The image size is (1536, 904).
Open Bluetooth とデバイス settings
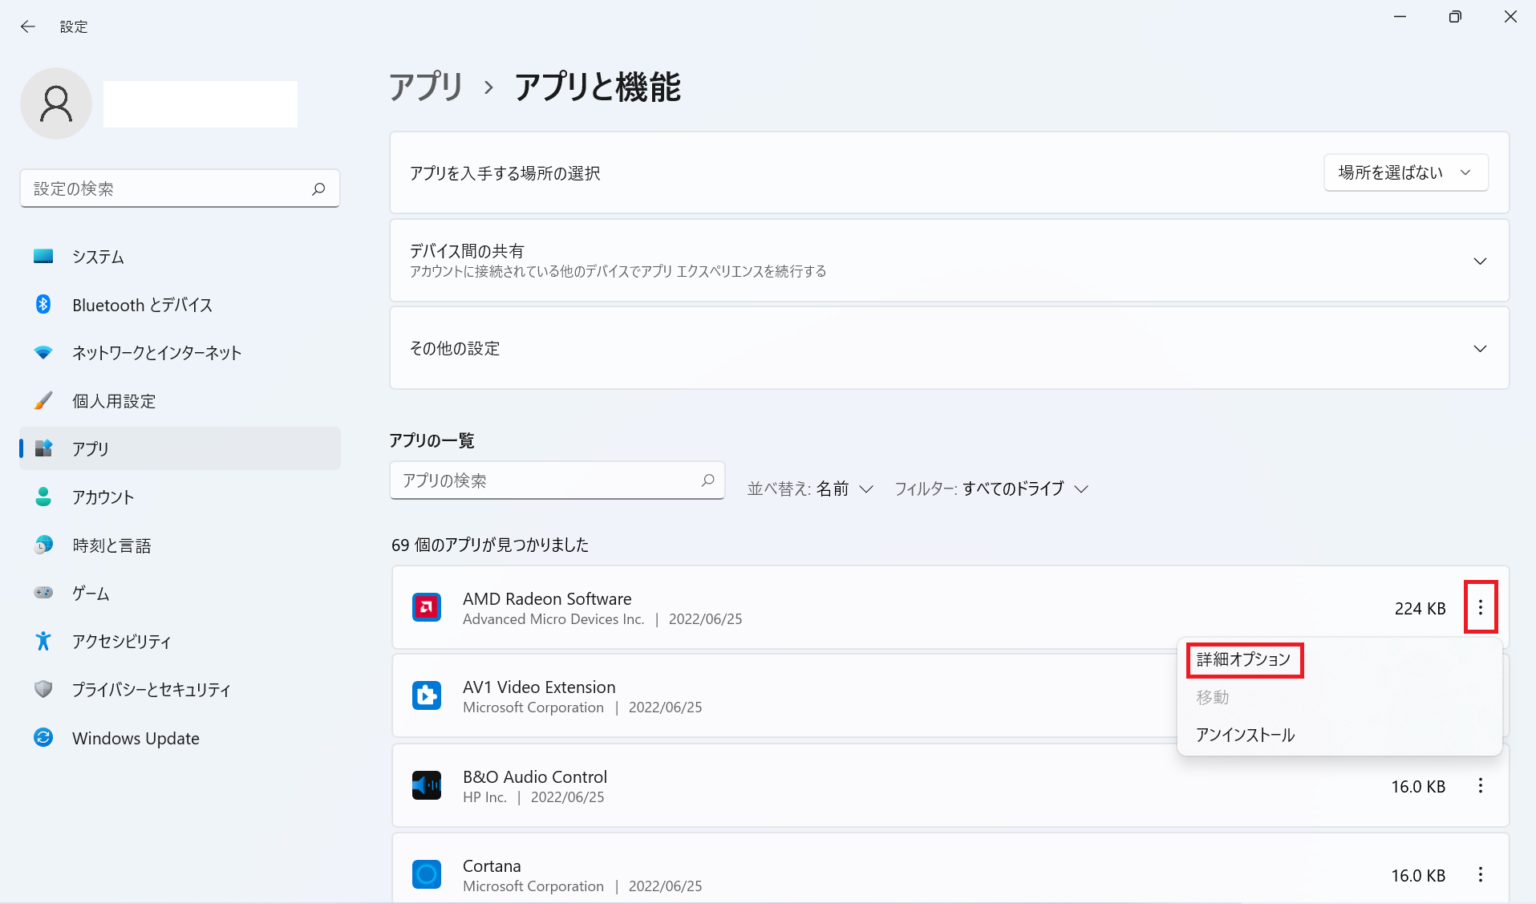tap(142, 305)
